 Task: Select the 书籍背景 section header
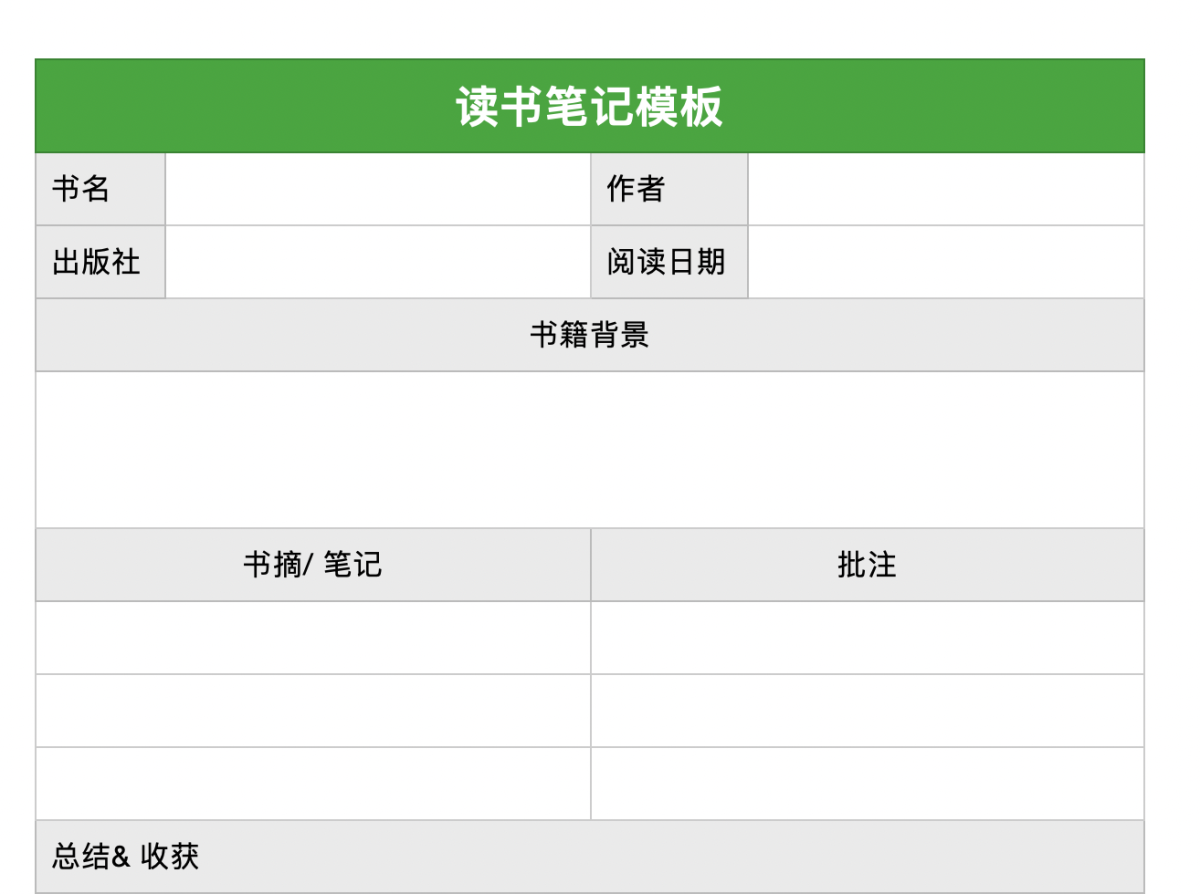(589, 335)
